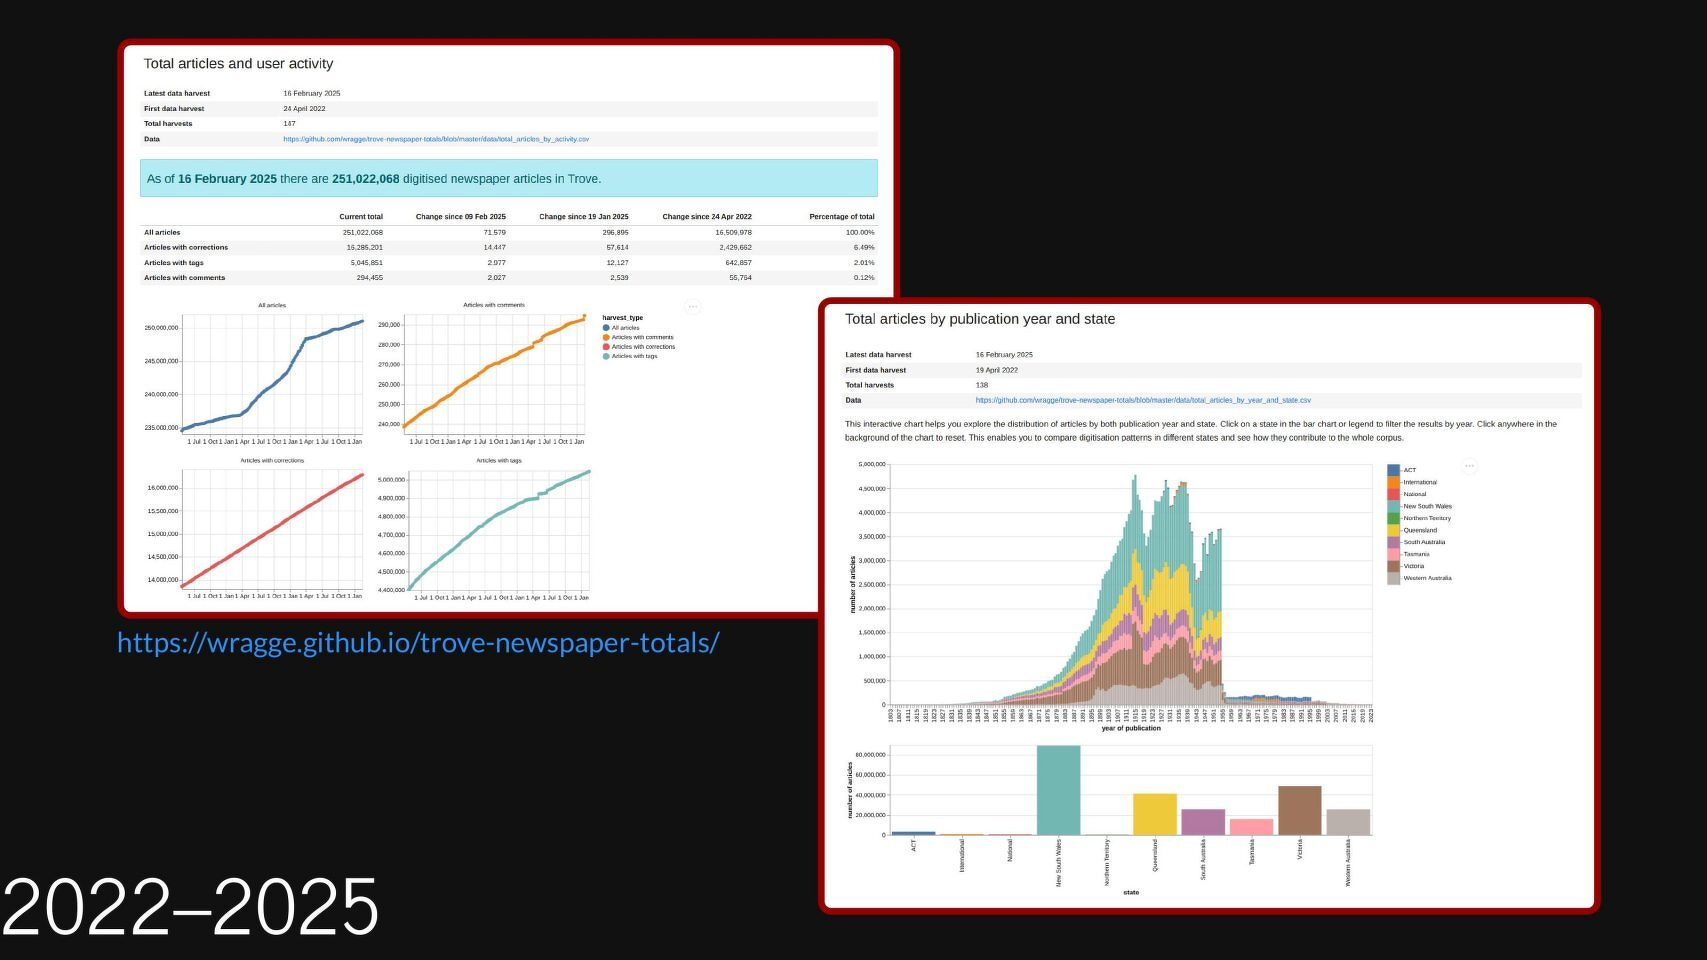Click the All articles blue line chart
Image resolution: width=1707 pixels, height=960 pixels.
pyautogui.click(x=272, y=374)
